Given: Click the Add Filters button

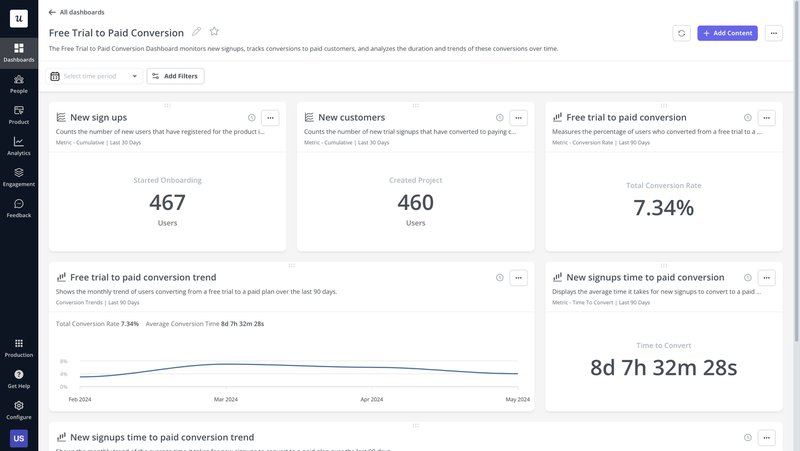Looking at the screenshot, I should (175, 76).
